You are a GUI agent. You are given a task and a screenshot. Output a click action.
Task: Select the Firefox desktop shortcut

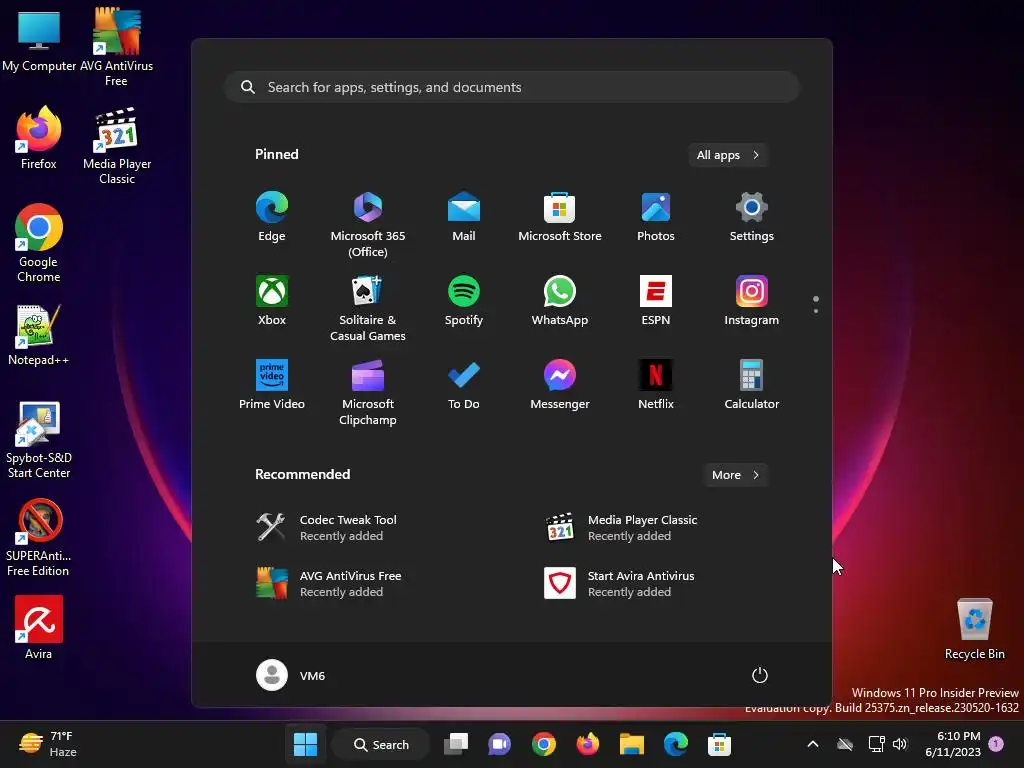tap(39, 138)
